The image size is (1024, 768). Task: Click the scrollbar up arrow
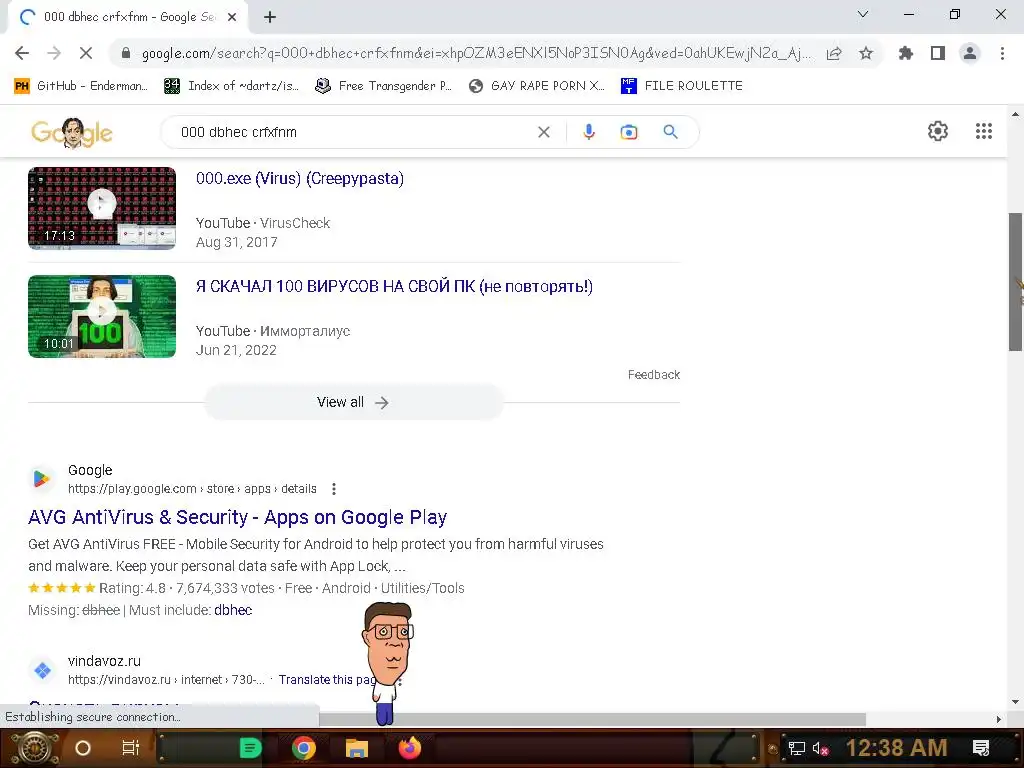pyautogui.click(x=1016, y=114)
